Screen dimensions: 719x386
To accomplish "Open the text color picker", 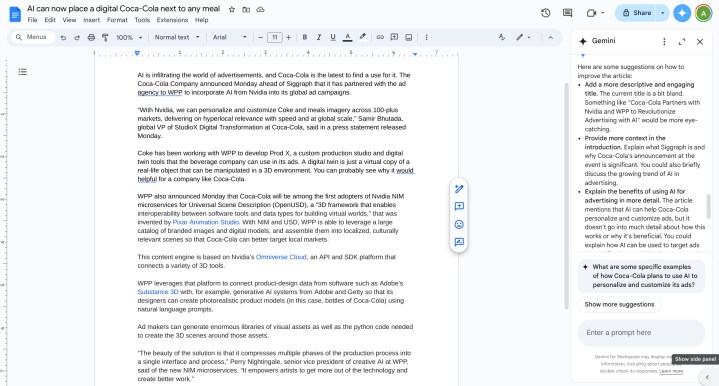I will click(348, 37).
